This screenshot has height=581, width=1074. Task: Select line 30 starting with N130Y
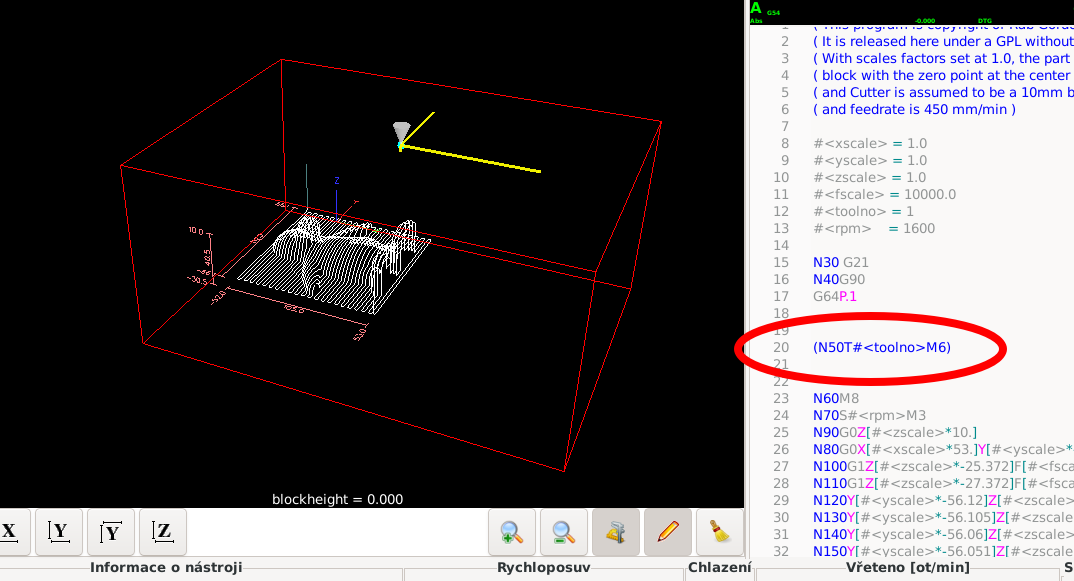[943, 518]
